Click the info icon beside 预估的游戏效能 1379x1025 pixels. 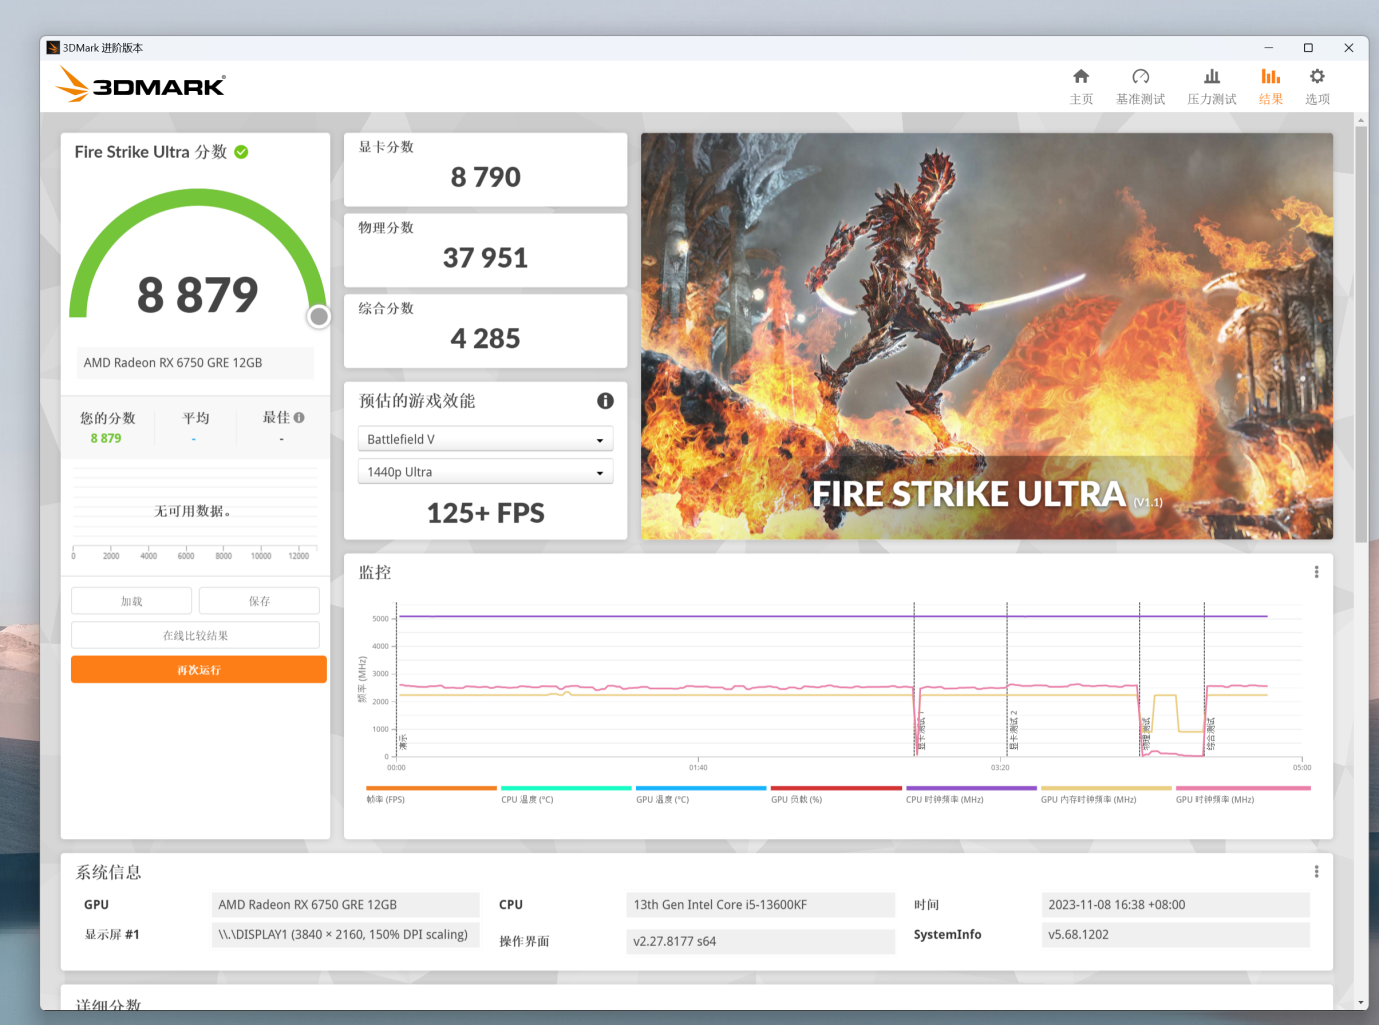tap(605, 401)
